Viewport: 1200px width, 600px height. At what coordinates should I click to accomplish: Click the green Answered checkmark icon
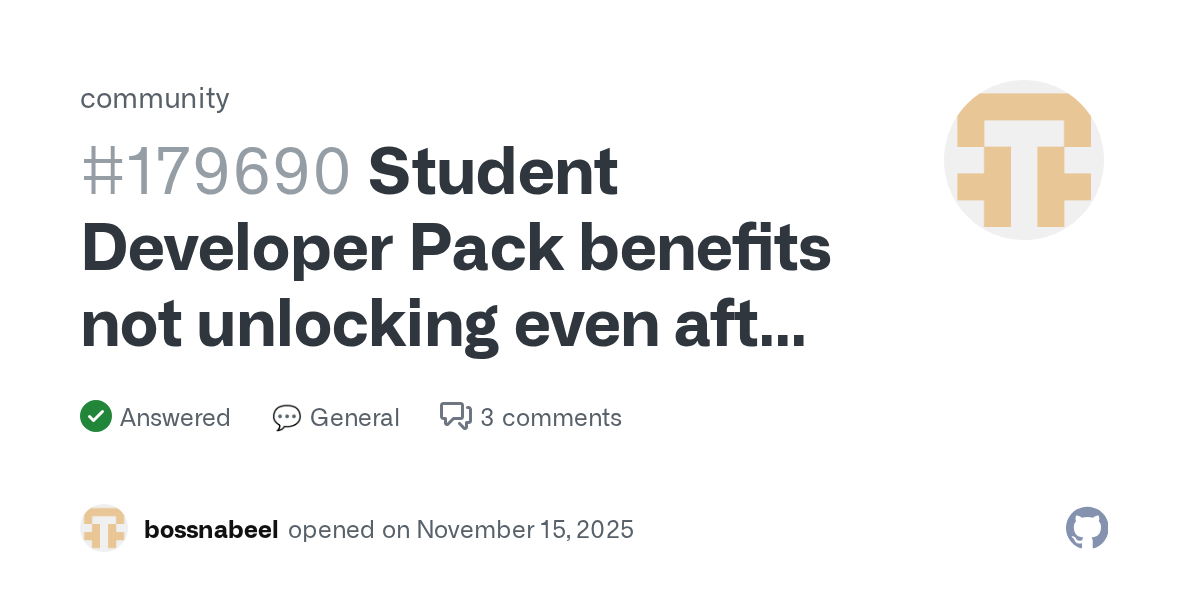click(x=95, y=416)
